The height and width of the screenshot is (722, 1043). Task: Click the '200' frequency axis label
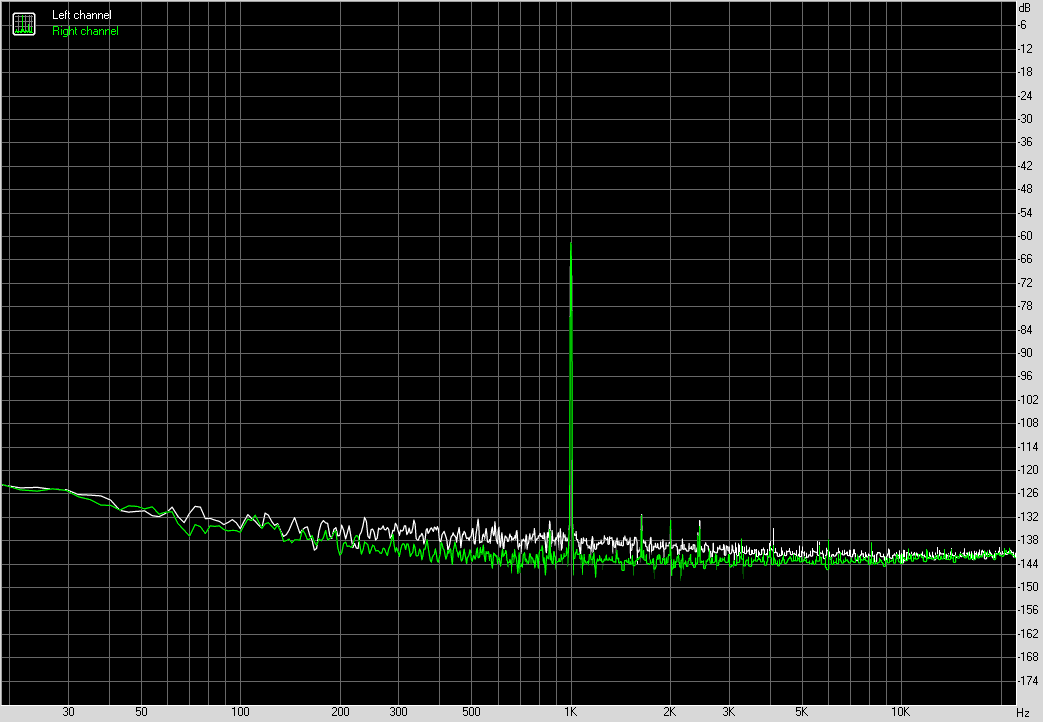pos(340,712)
